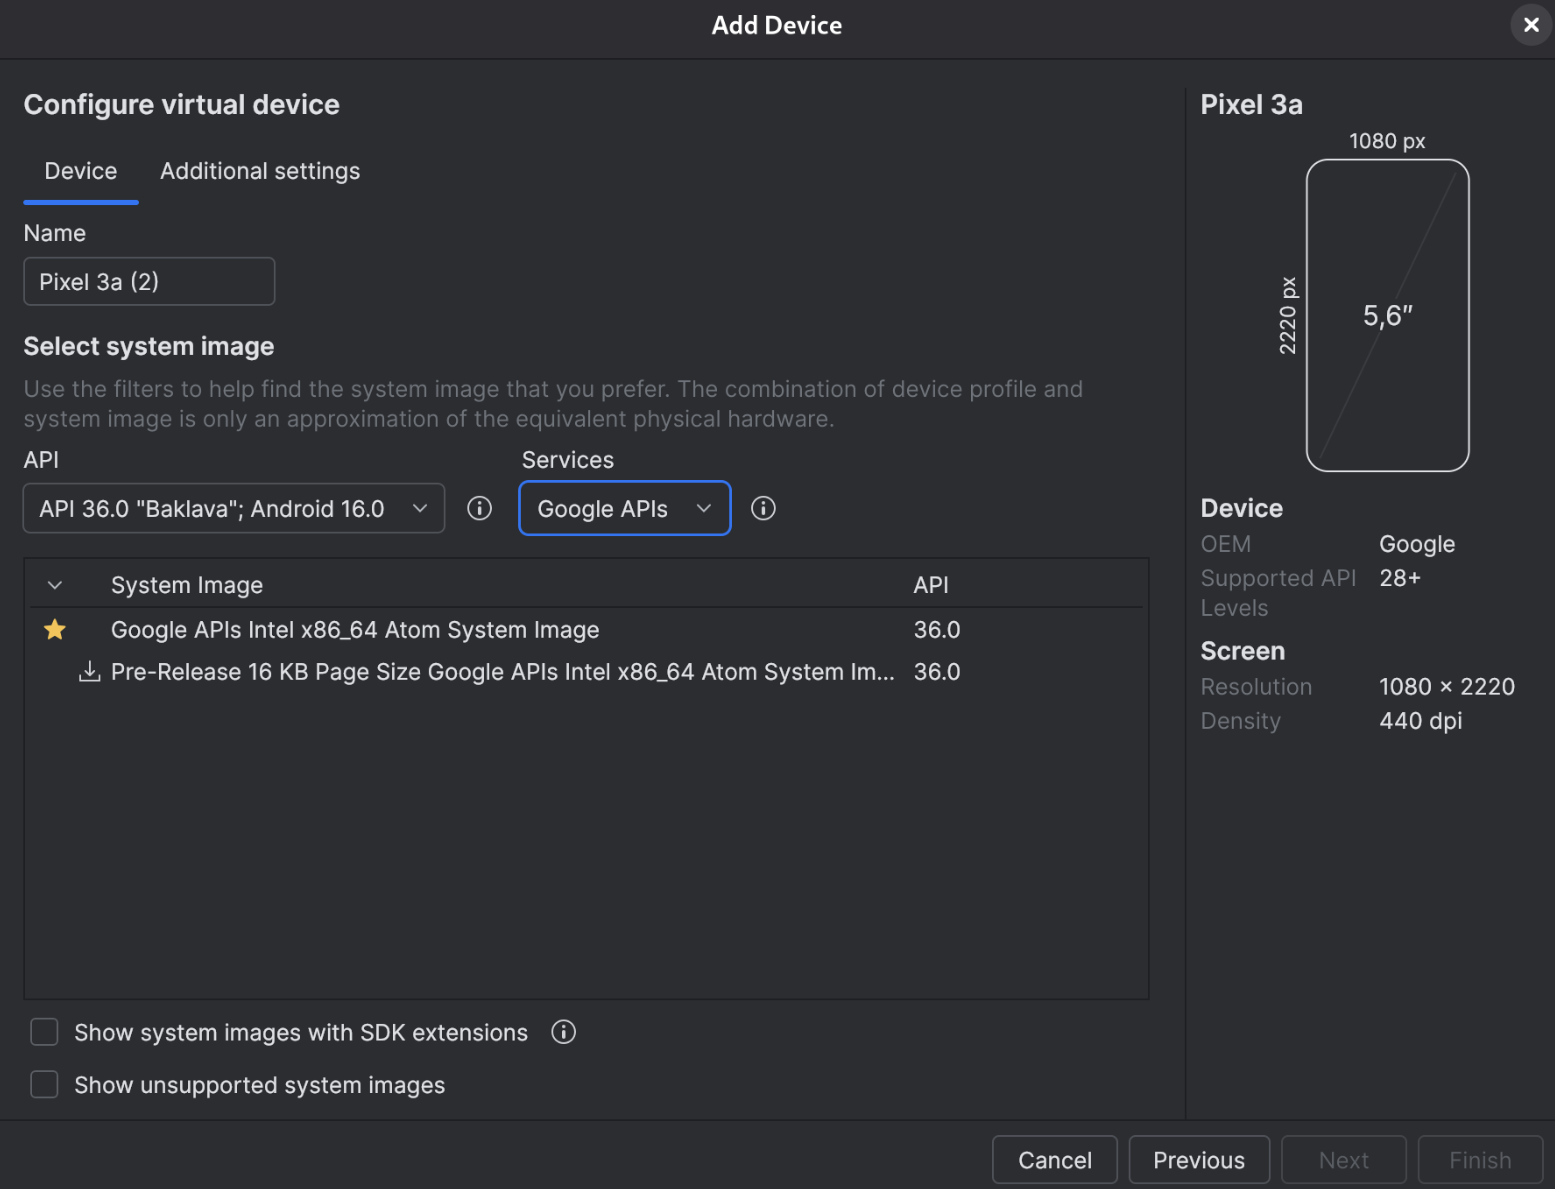1555x1189 pixels.
Task: Close the Add Device dialog
Action: [x=1530, y=25]
